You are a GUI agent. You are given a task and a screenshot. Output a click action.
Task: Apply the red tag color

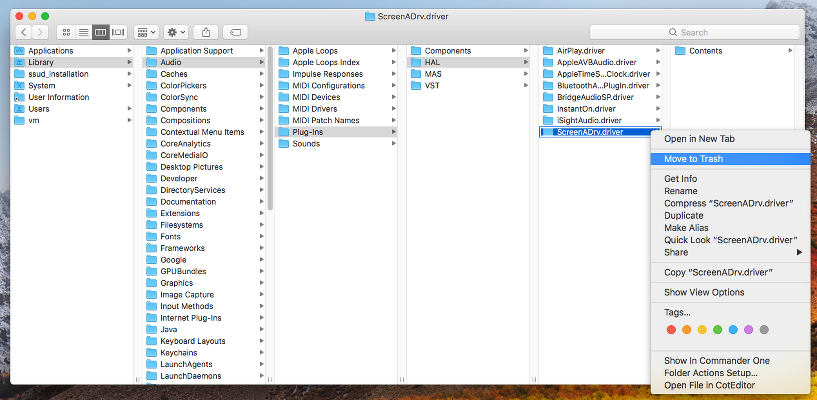pos(671,329)
